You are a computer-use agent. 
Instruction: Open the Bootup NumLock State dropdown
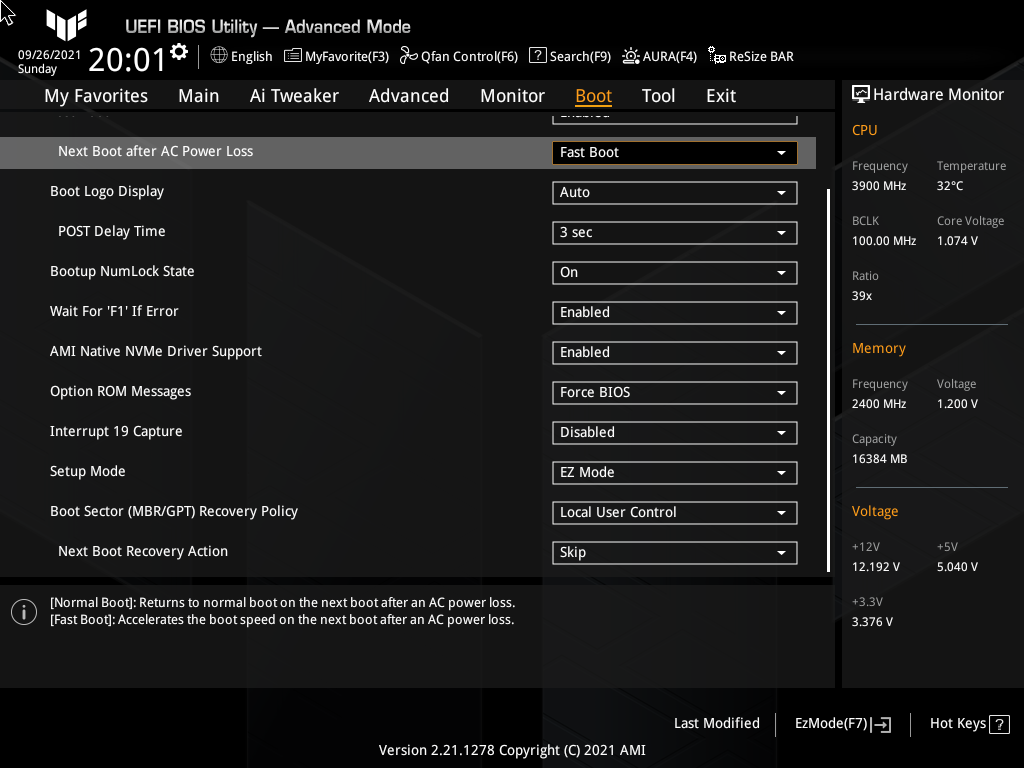pos(674,272)
